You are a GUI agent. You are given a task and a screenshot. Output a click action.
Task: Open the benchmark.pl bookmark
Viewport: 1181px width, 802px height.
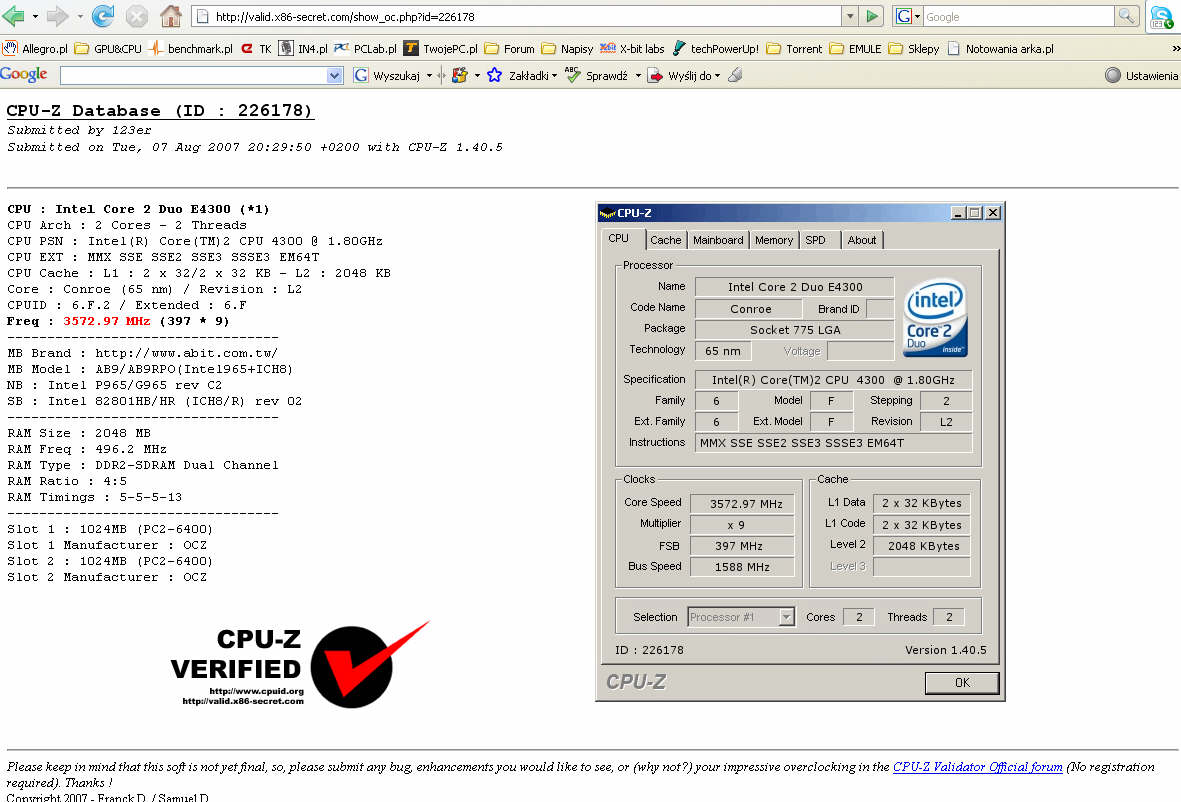(x=191, y=48)
